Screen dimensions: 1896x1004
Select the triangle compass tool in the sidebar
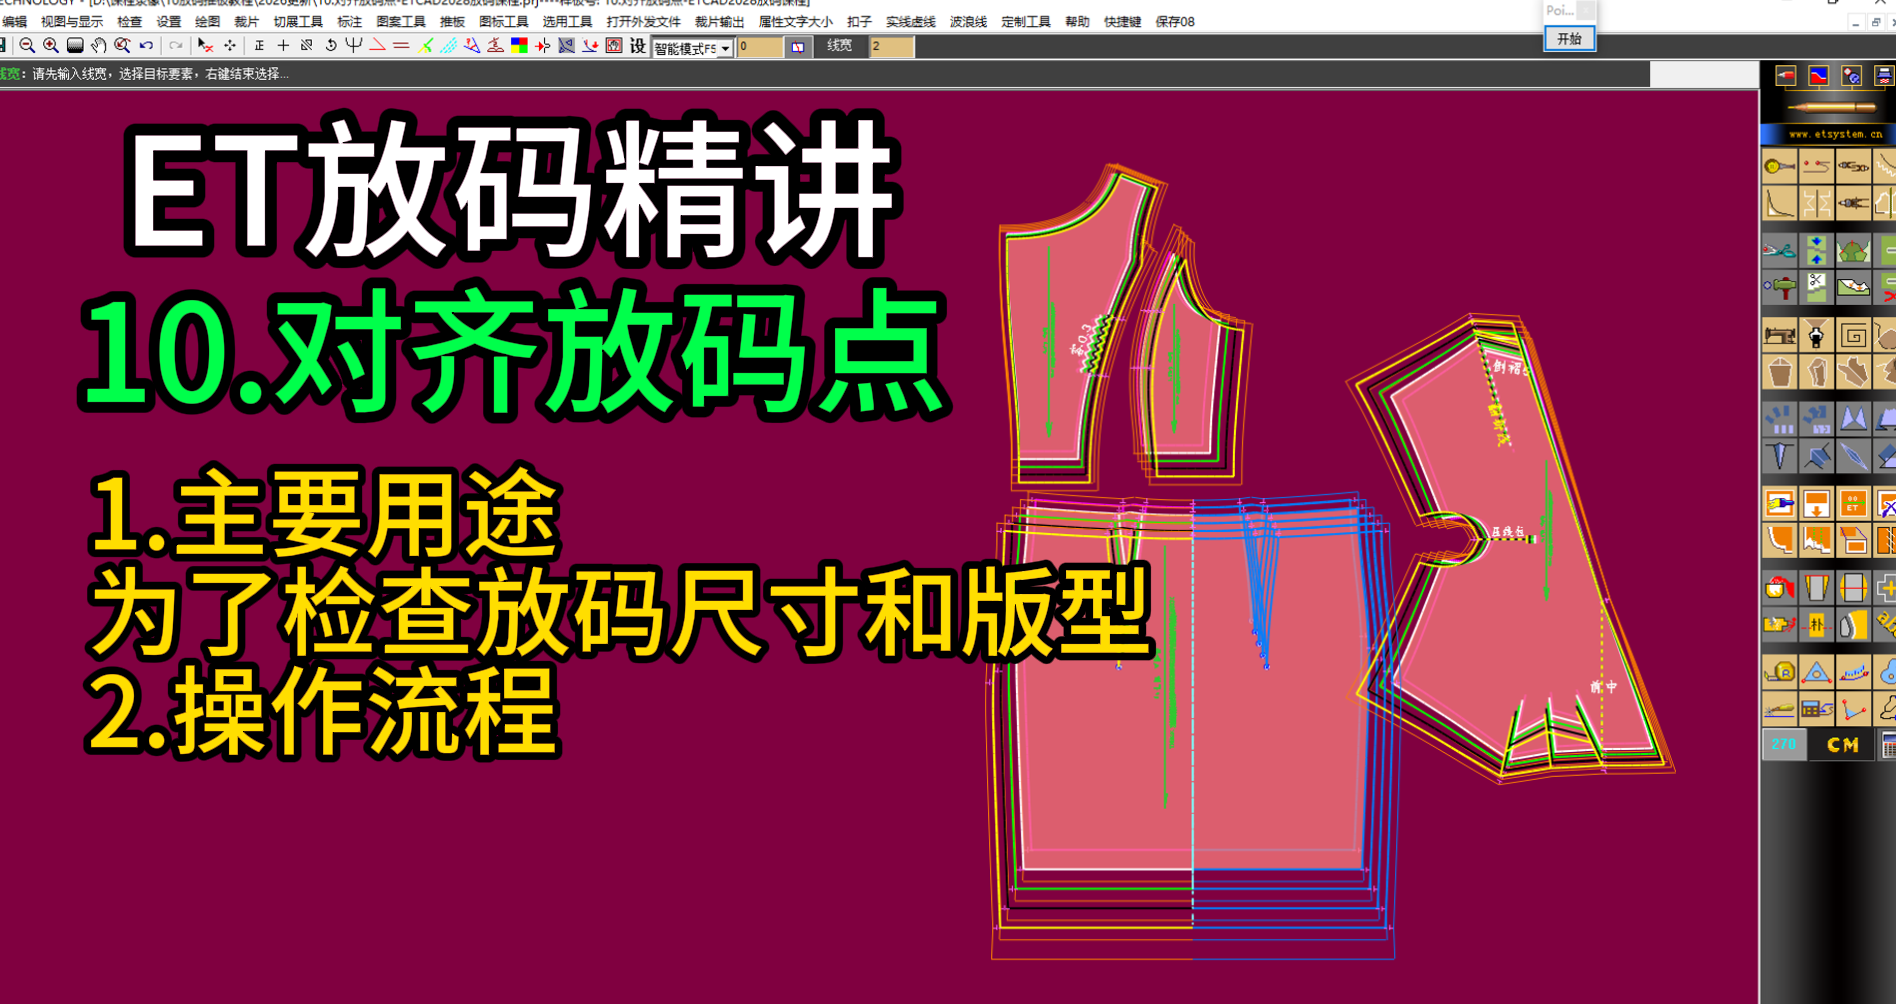pos(1815,670)
